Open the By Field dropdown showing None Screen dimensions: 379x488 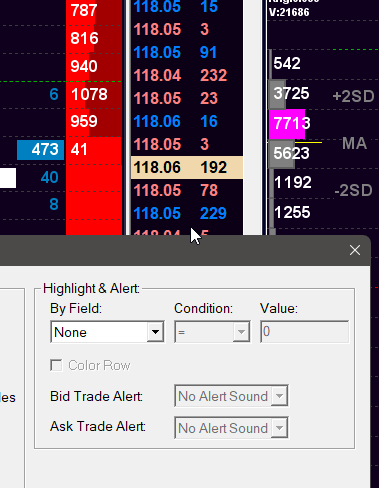pos(107,332)
